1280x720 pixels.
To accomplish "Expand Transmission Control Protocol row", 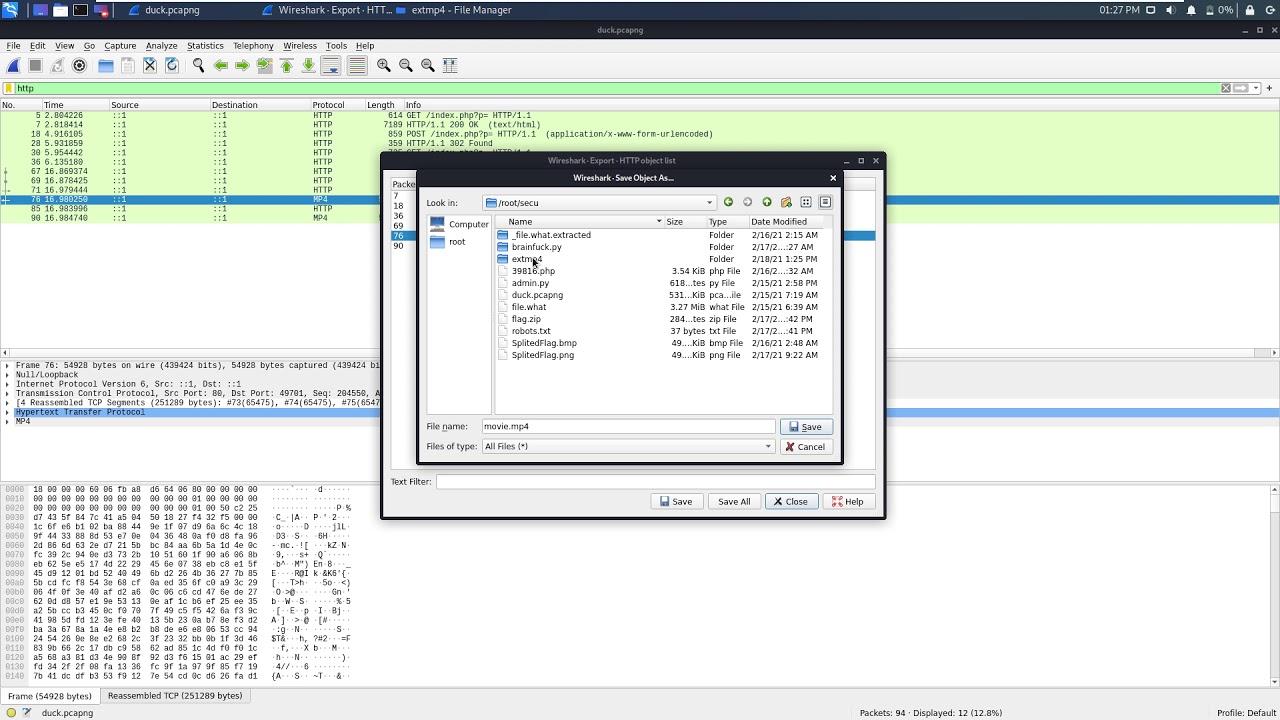I will (8, 394).
